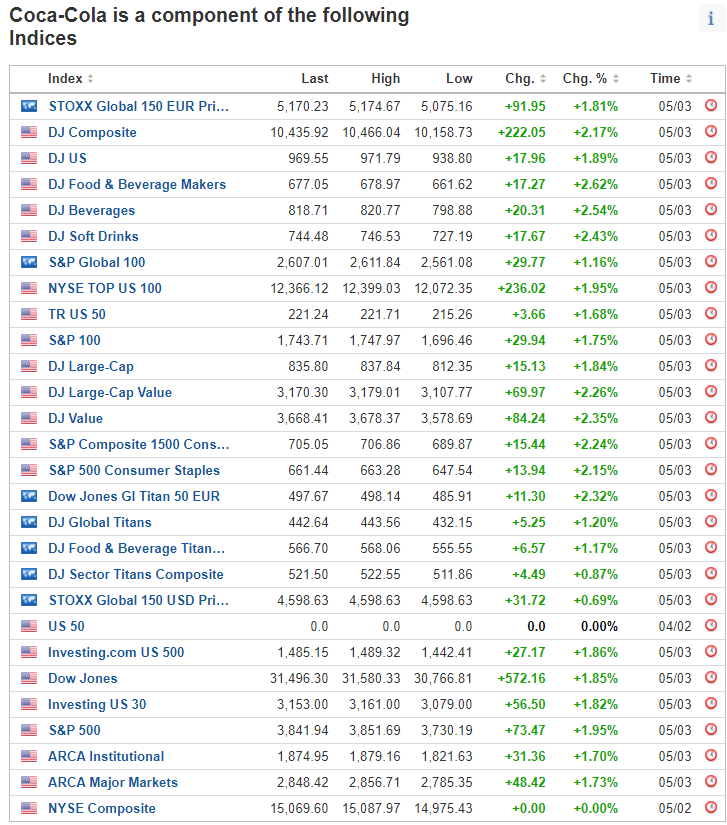The width and height of the screenshot is (727, 825).
Task: Open the Dow Jones index link
Action: point(83,678)
